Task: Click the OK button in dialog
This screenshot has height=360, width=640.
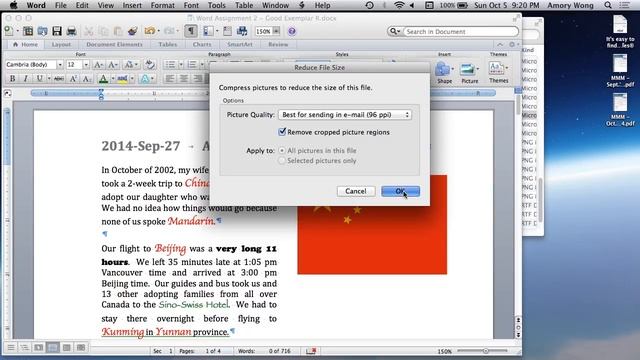Action: point(400,191)
